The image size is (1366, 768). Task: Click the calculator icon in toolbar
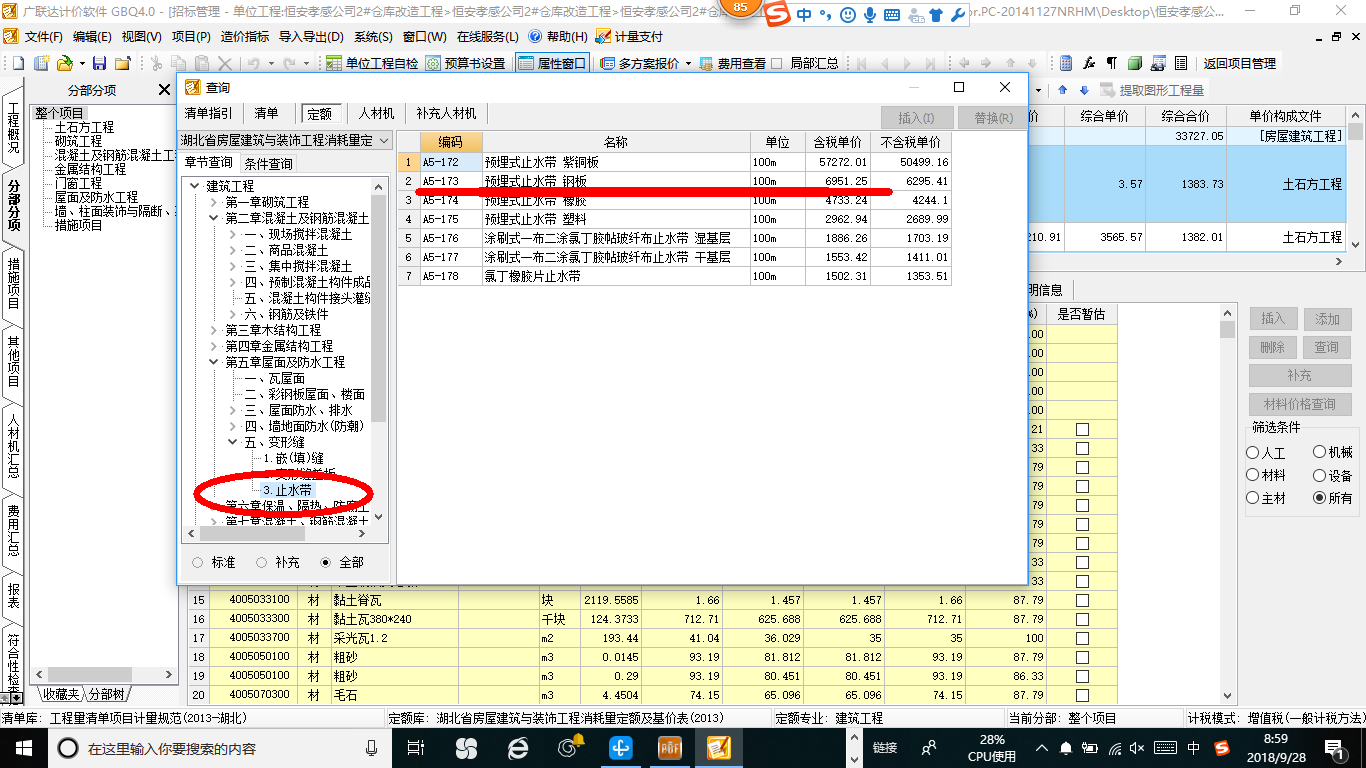click(x=1066, y=63)
